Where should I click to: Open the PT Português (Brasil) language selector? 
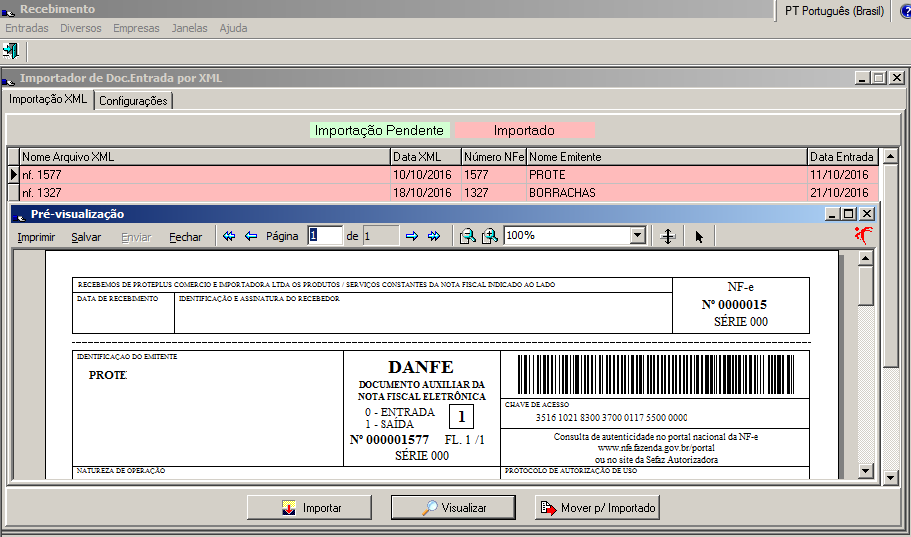834,10
